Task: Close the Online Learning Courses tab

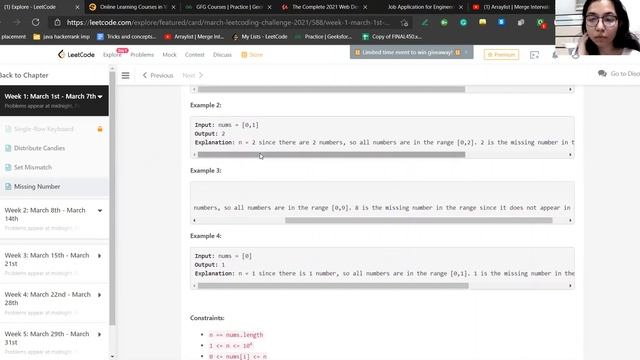Action: (173, 7)
